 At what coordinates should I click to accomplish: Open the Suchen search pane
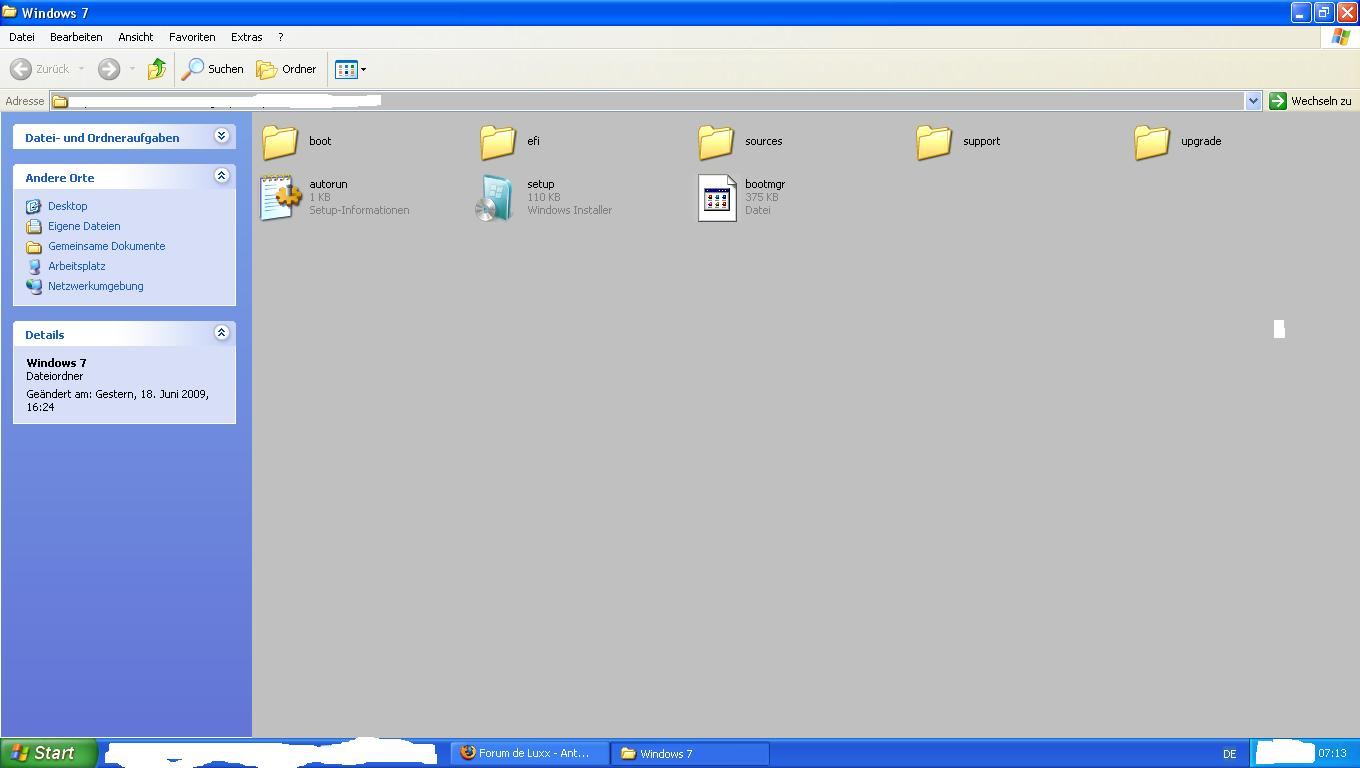212,69
